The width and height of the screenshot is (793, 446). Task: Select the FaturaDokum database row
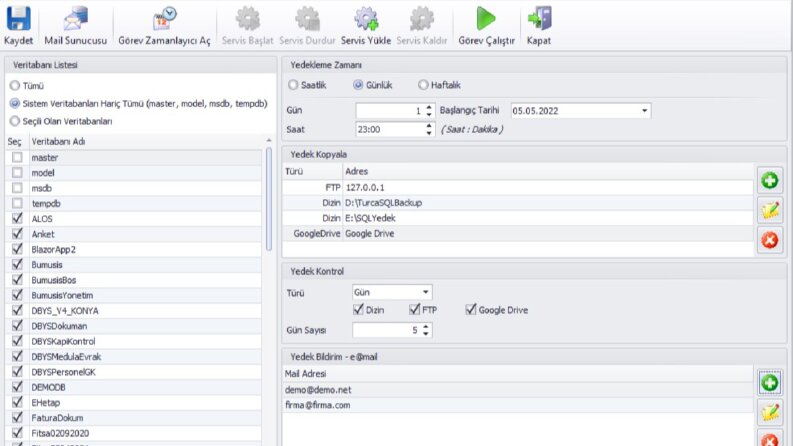click(135, 418)
